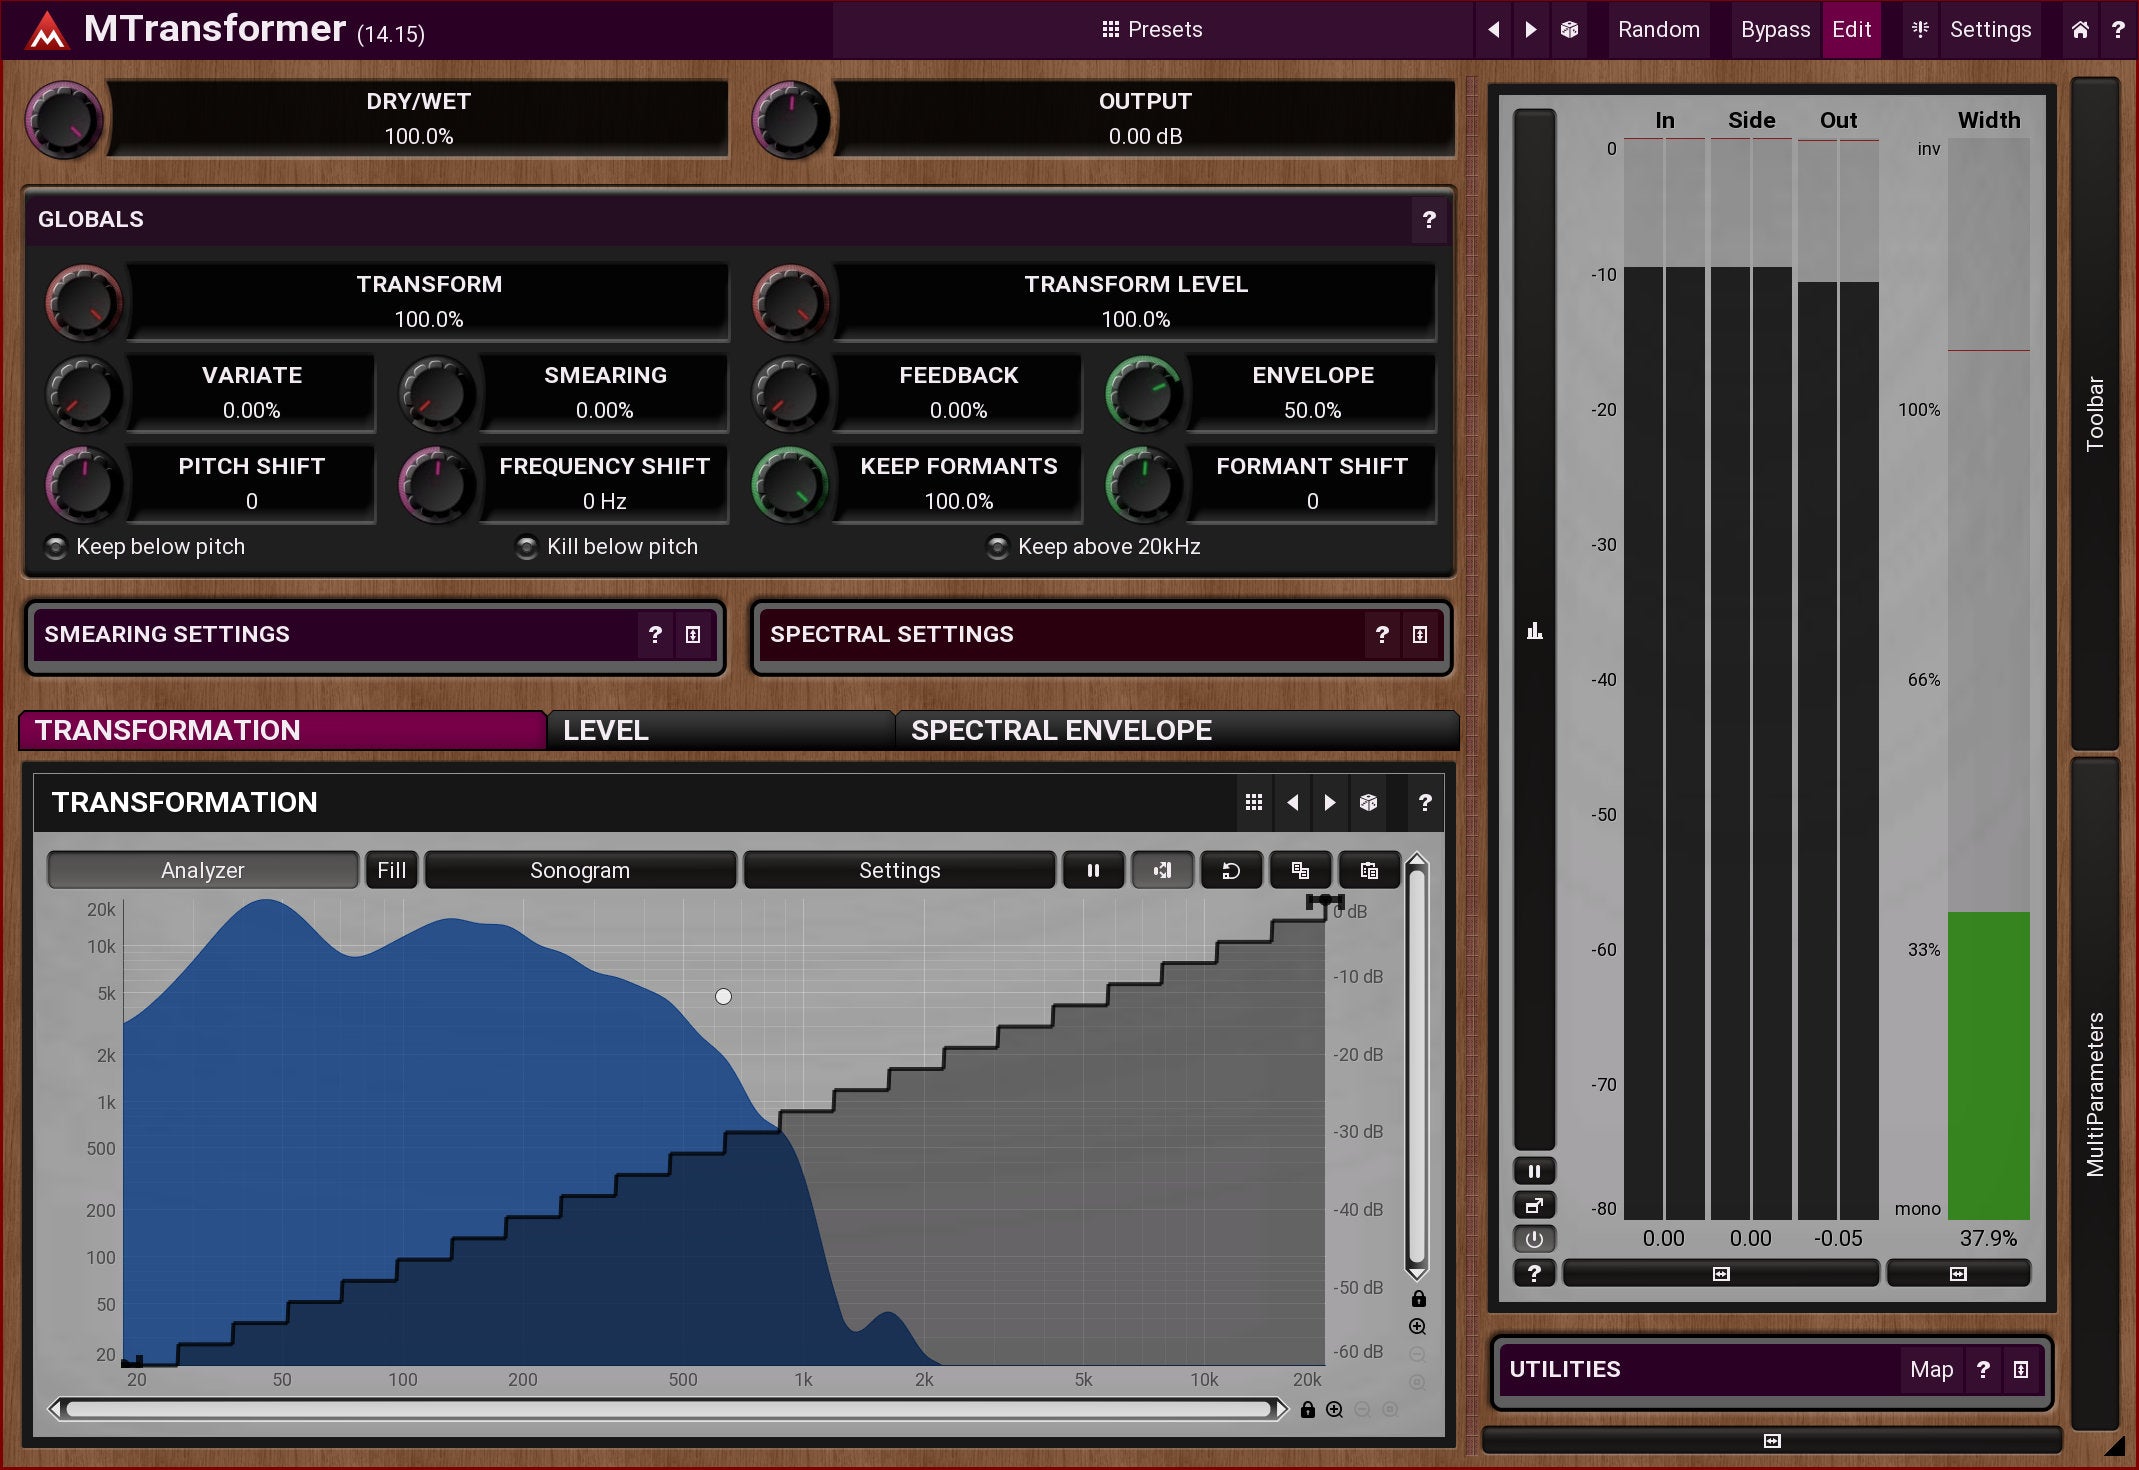Click the copy icon above transformation graph

coord(1300,870)
